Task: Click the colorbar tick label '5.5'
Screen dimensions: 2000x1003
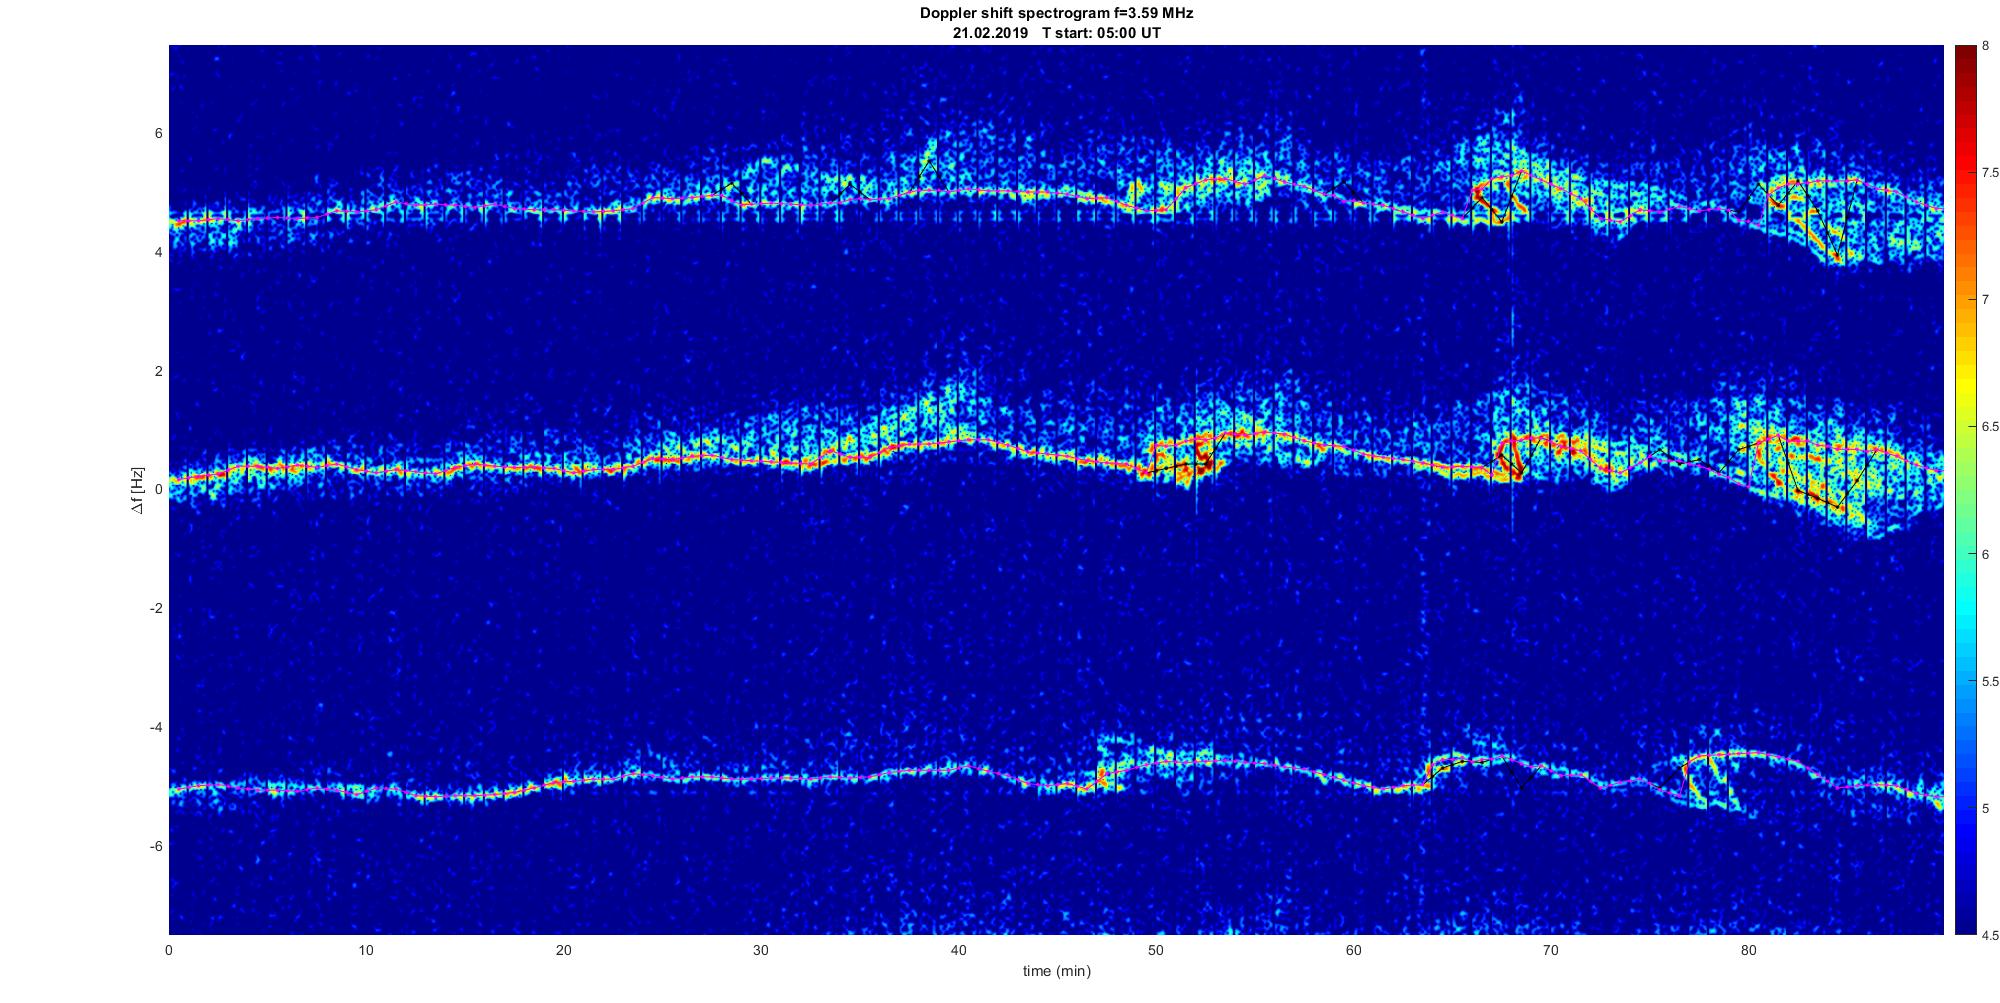Action: (1991, 681)
